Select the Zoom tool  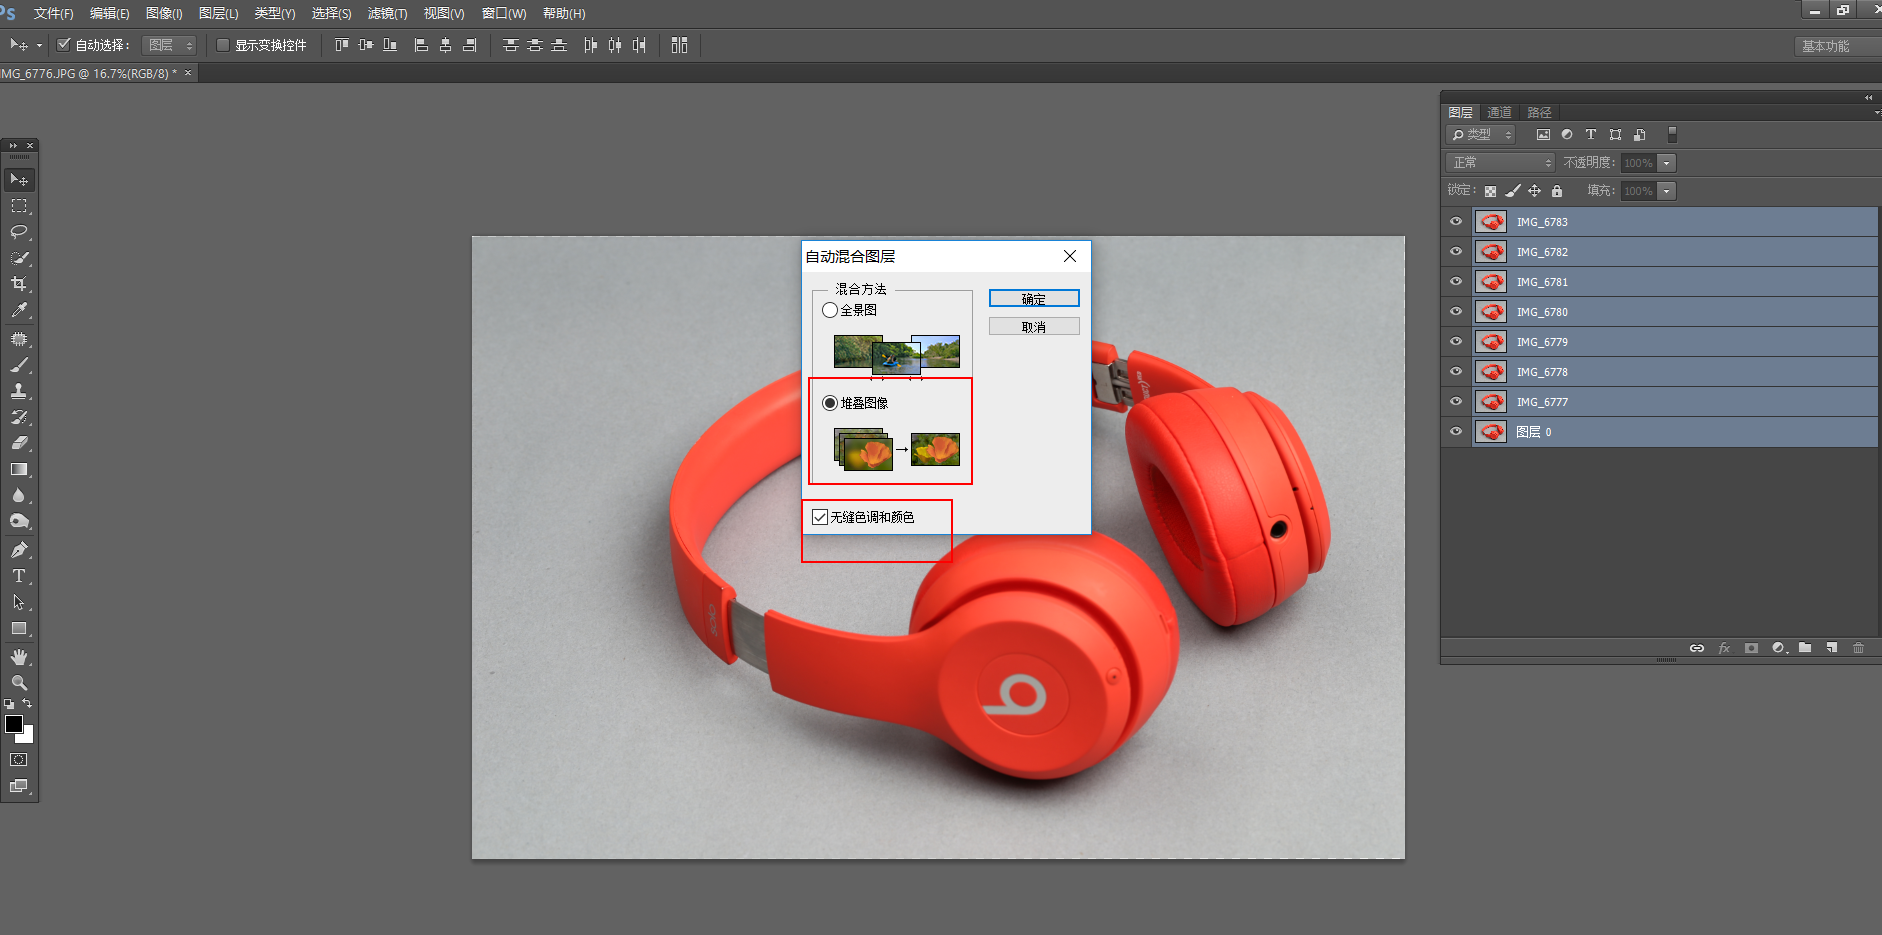tap(19, 683)
